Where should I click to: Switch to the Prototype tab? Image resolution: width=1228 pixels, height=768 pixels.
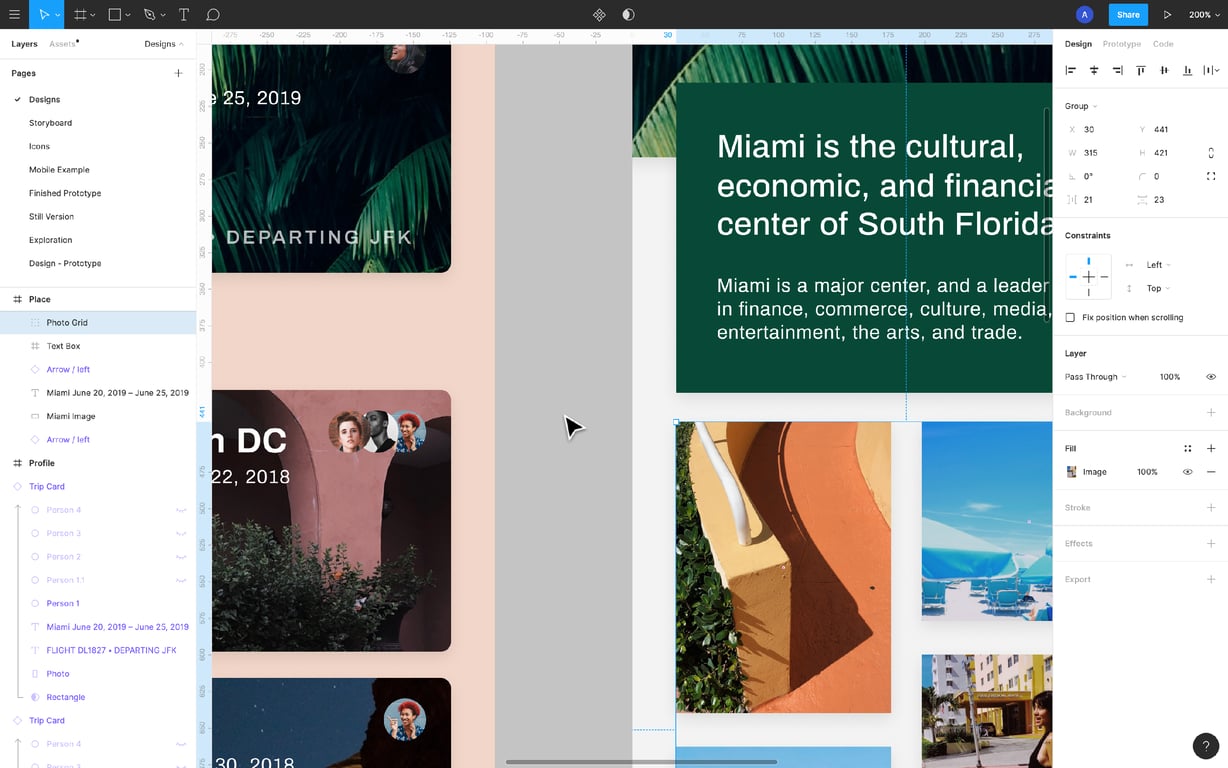click(1121, 44)
